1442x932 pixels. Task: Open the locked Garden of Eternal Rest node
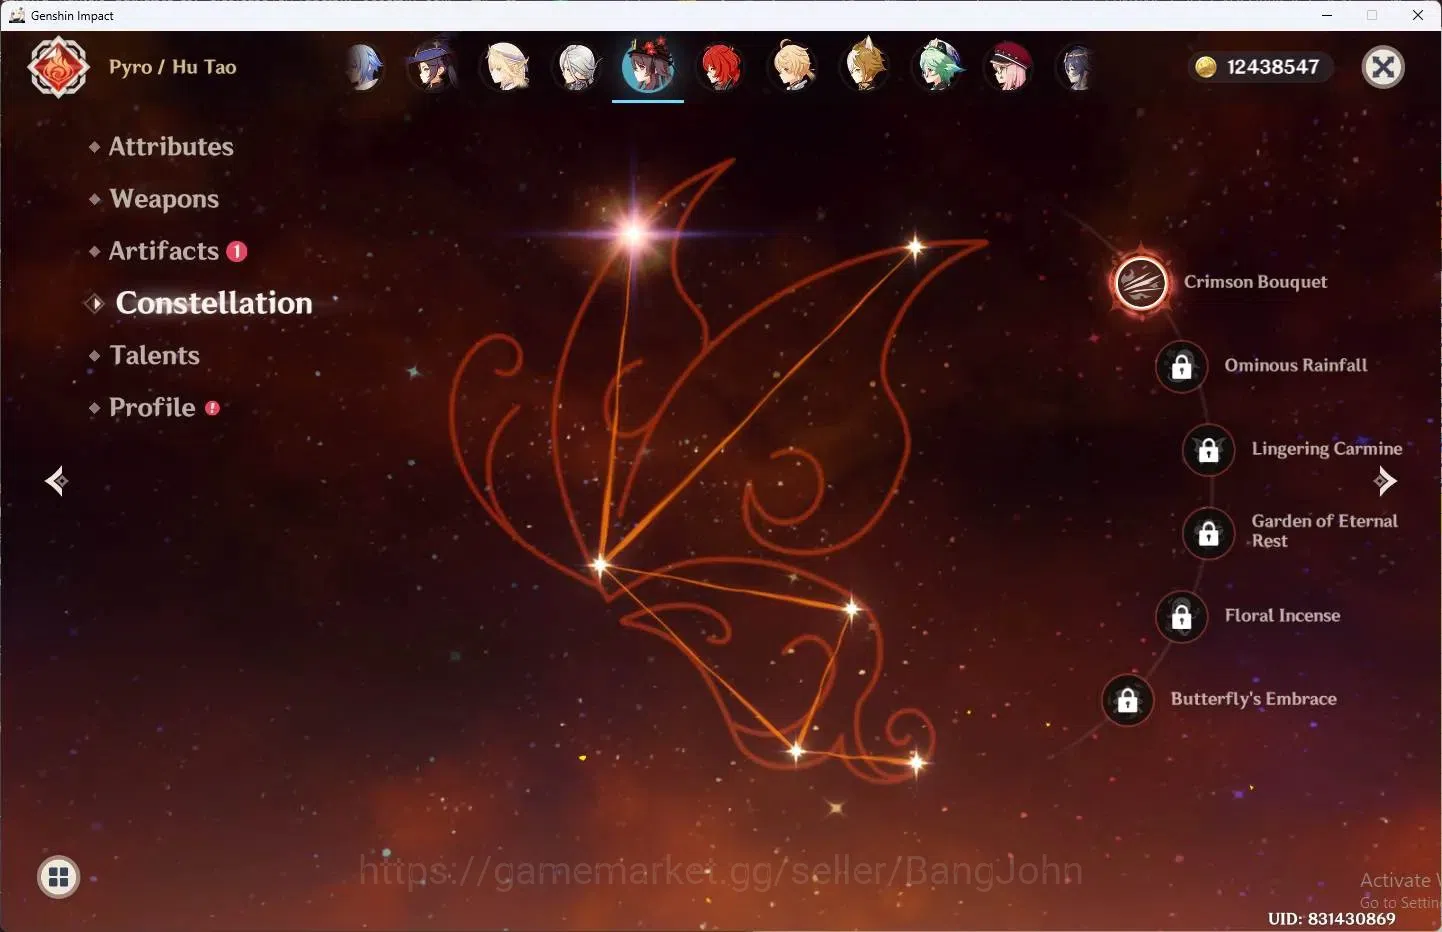(1208, 533)
